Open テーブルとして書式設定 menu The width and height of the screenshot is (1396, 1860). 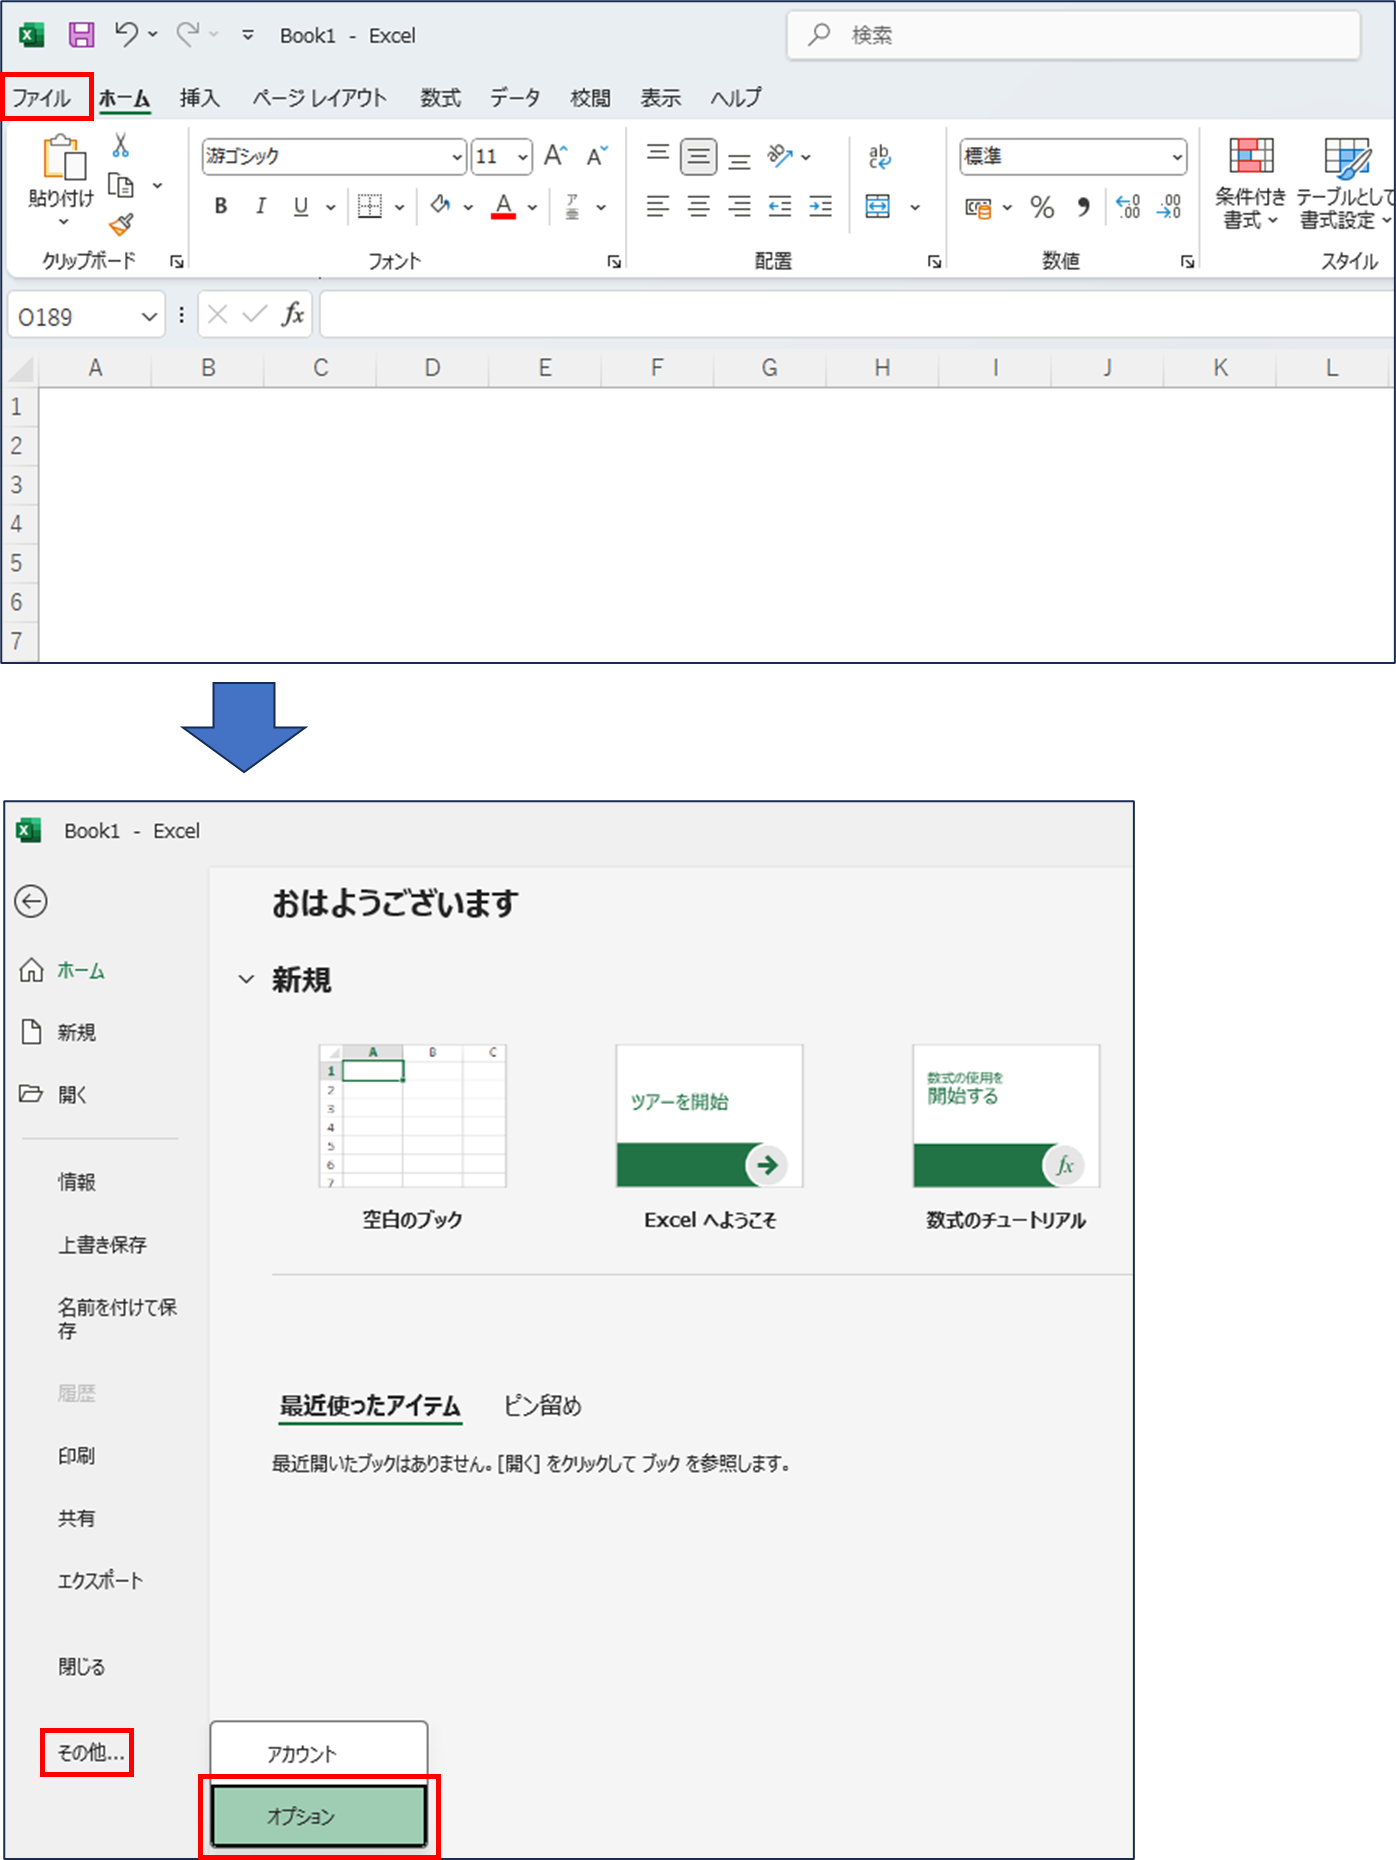click(x=1345, y=184)
